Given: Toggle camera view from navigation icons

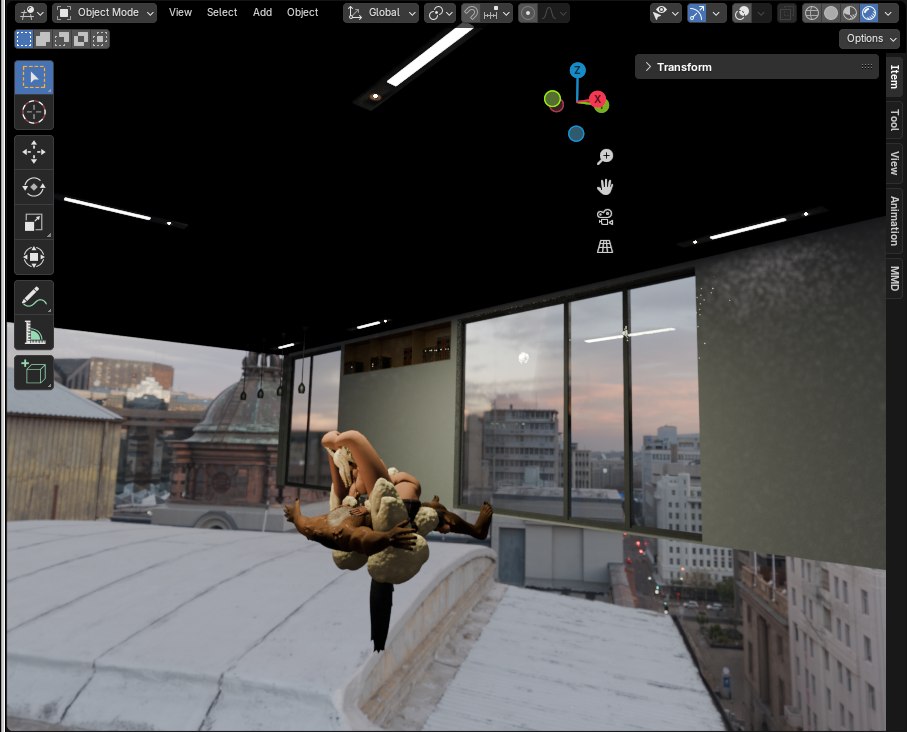Looking at the screenshot, I should pyautogui.click(x=605, y=217).
